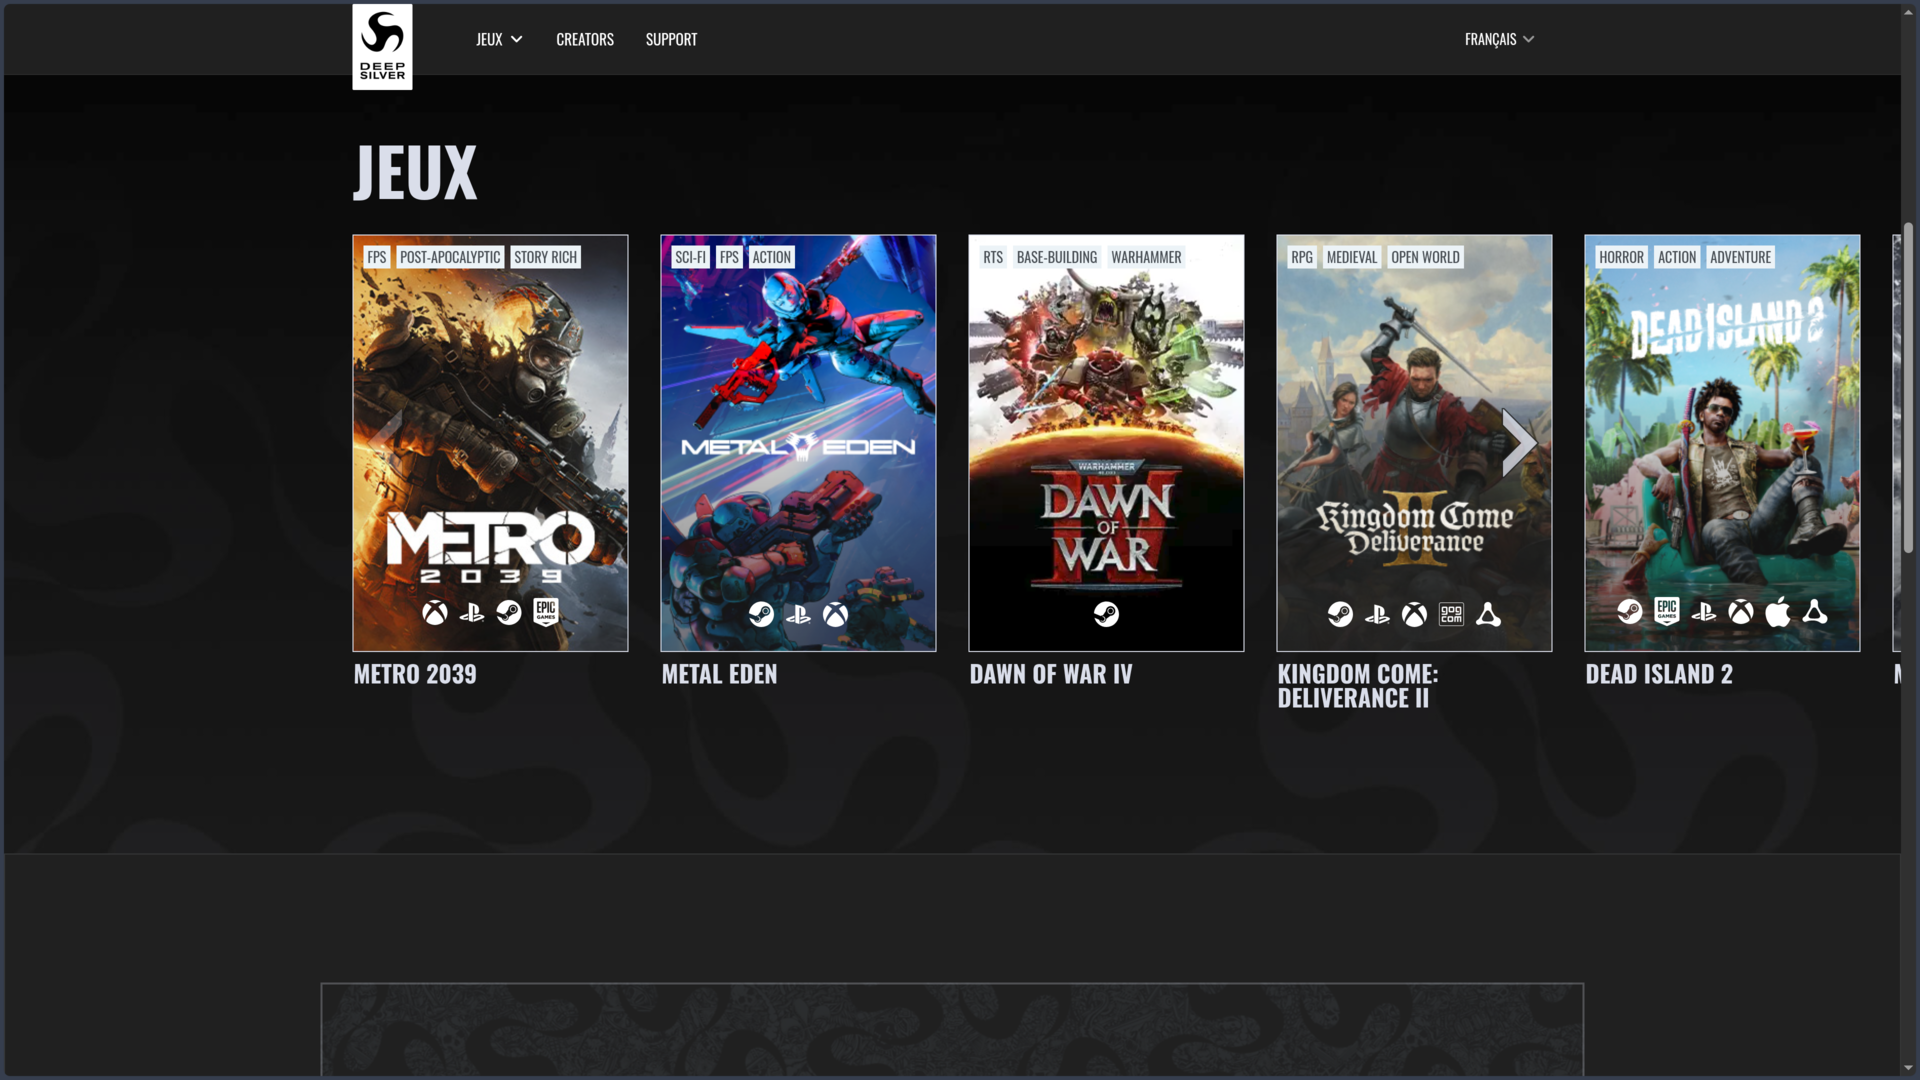Click the Steam icon on Metro 2039
This screenshot has width=1920, height=1080.
click(509, 612)
